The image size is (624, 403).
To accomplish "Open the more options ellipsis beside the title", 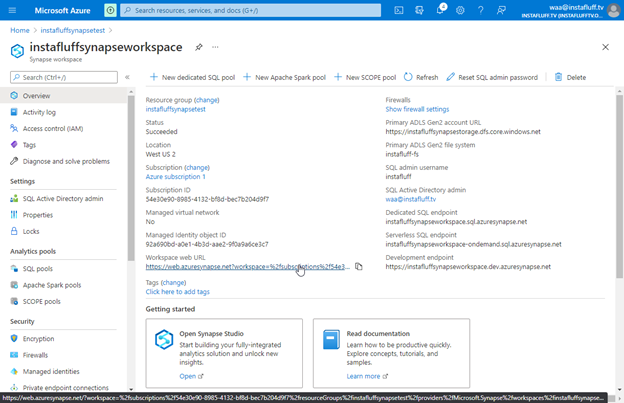I will pyautogui.click(x=215, y=47).
